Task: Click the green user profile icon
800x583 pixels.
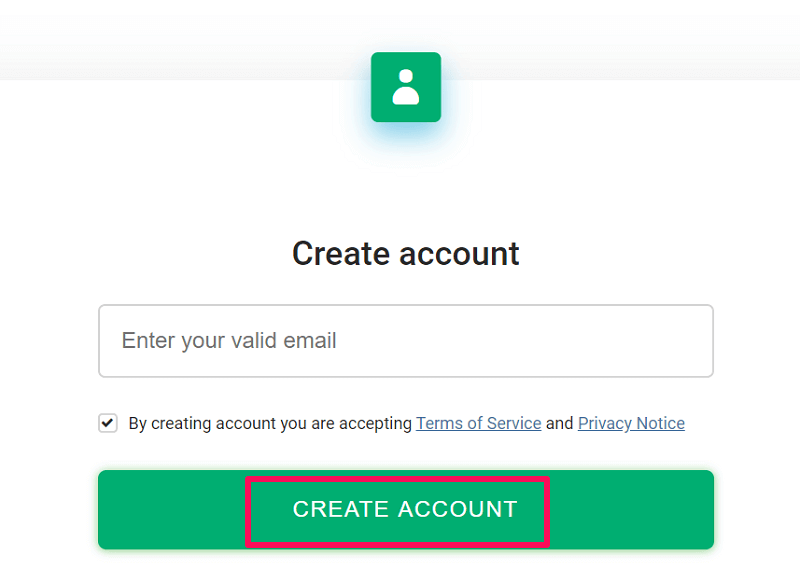Action: coord(405,87)
